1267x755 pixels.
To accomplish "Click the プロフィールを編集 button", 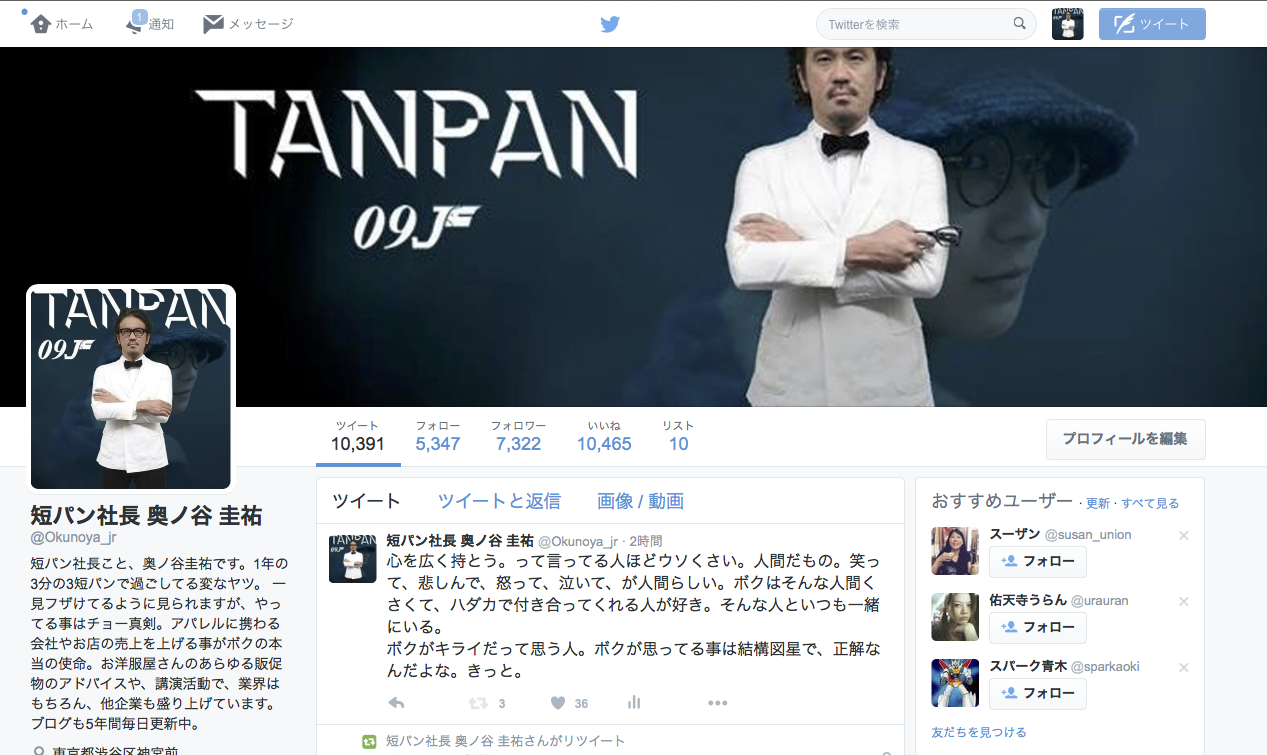I will coord(1125,439).
